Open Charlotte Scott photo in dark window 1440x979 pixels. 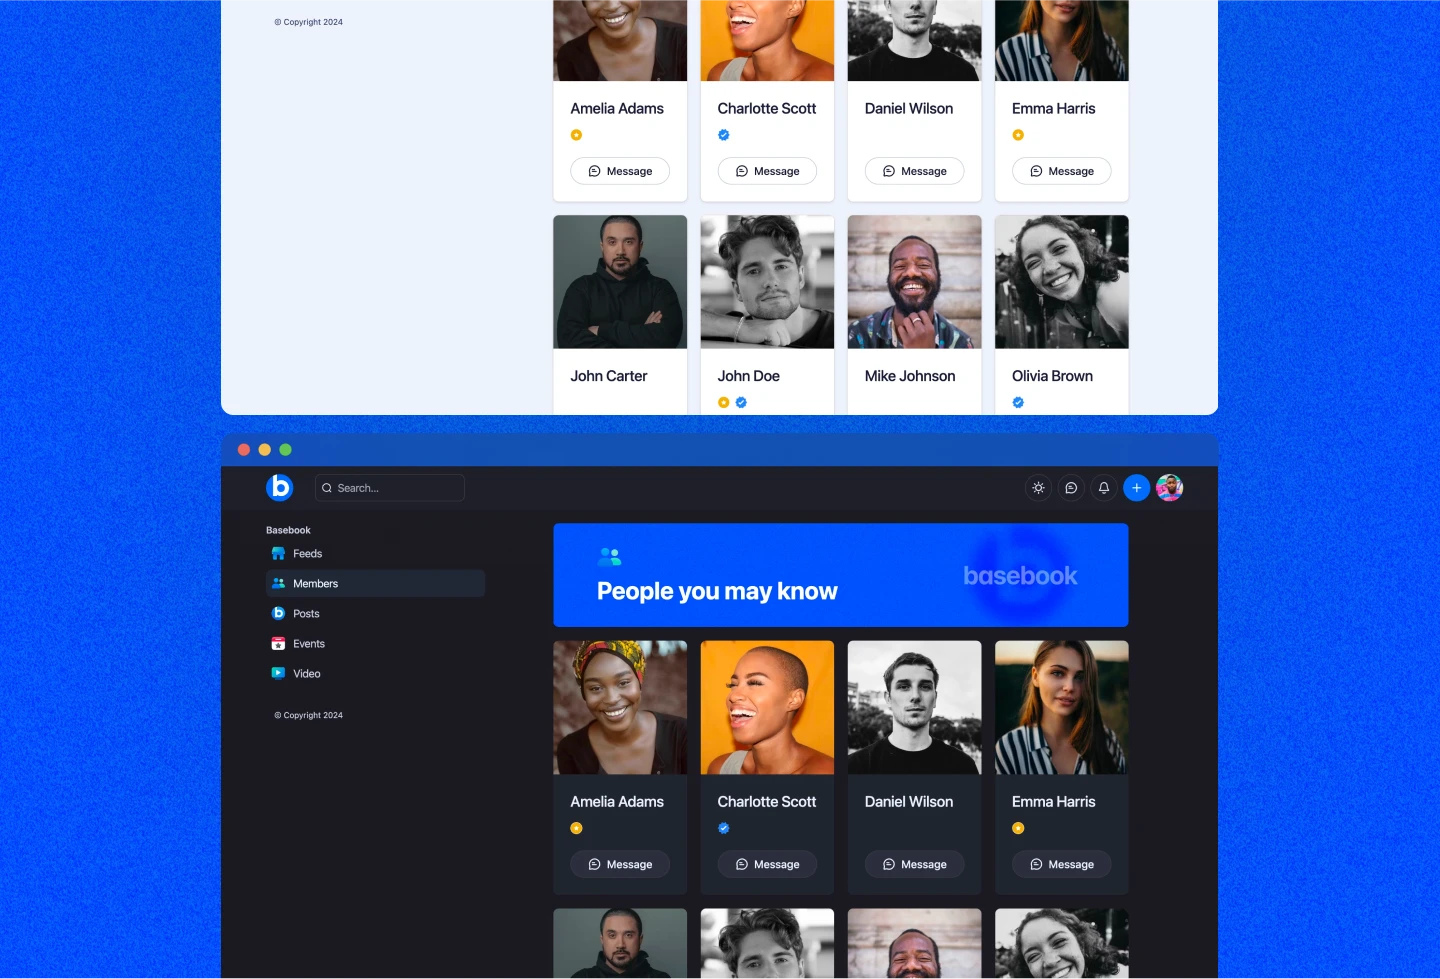tap(767, 708)
